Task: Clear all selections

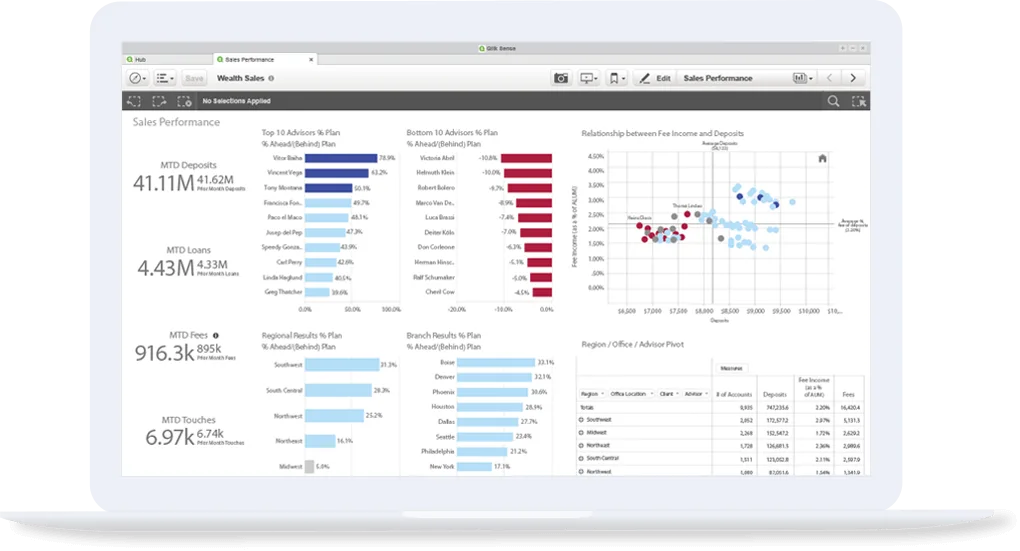Action: pos(184,101)
